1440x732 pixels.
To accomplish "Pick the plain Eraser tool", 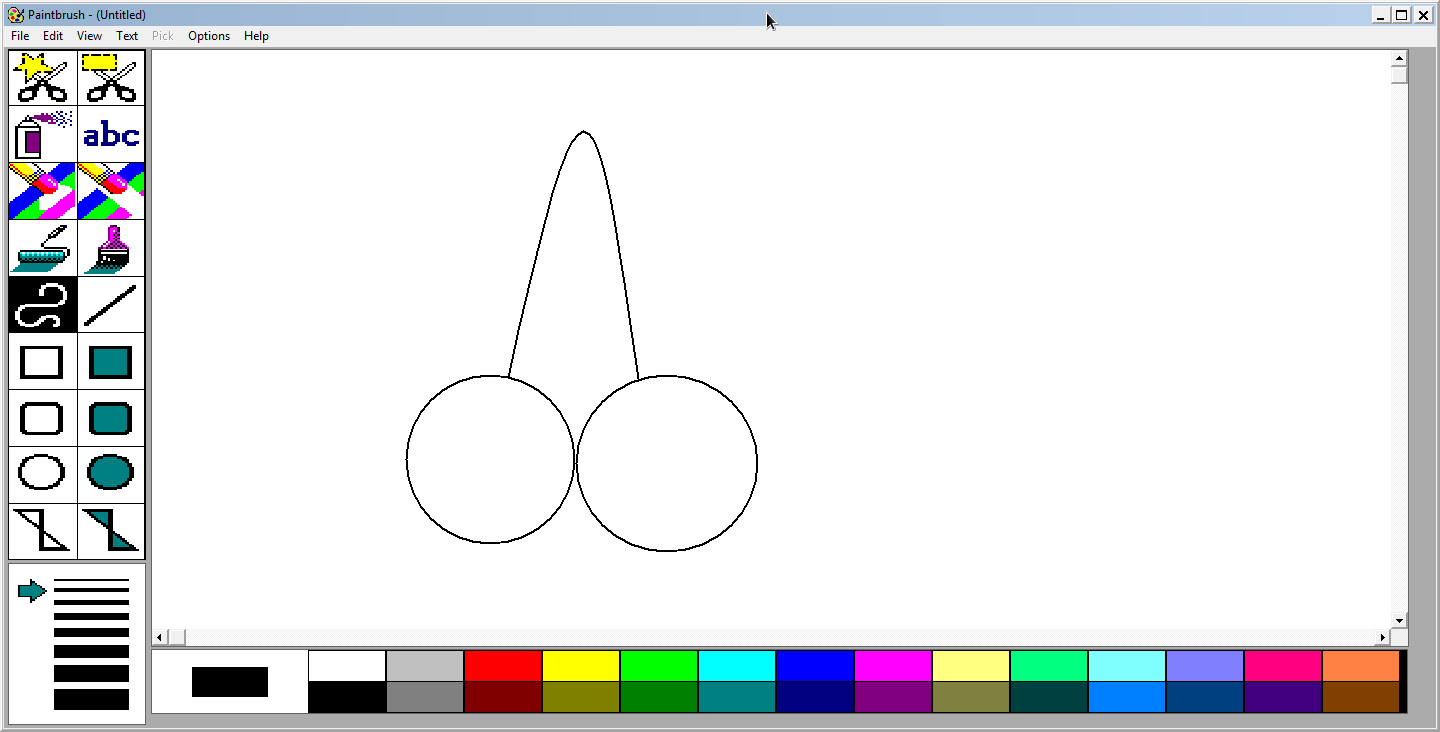I will [111, 191].
